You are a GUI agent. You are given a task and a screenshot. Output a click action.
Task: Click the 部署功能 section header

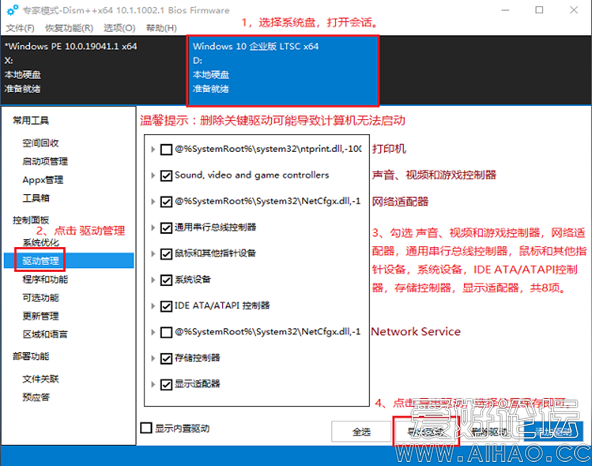click(x=31, y=356)
